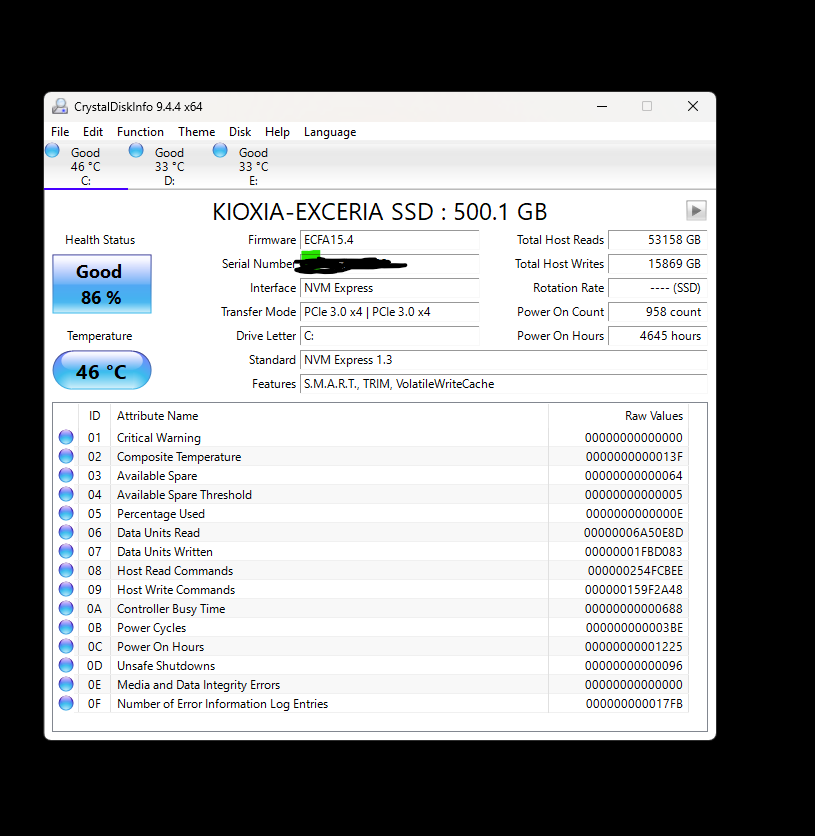Select the Composite Temperature attribute name
The height and width of the screenshot is (836, 815).
coord(179,457)
